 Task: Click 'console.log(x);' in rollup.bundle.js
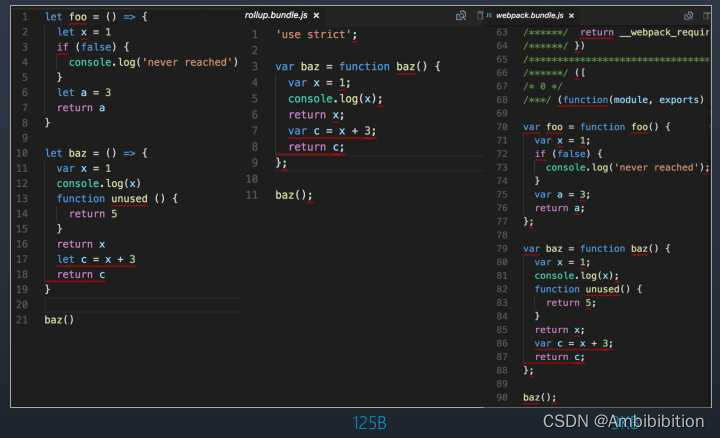335,99
